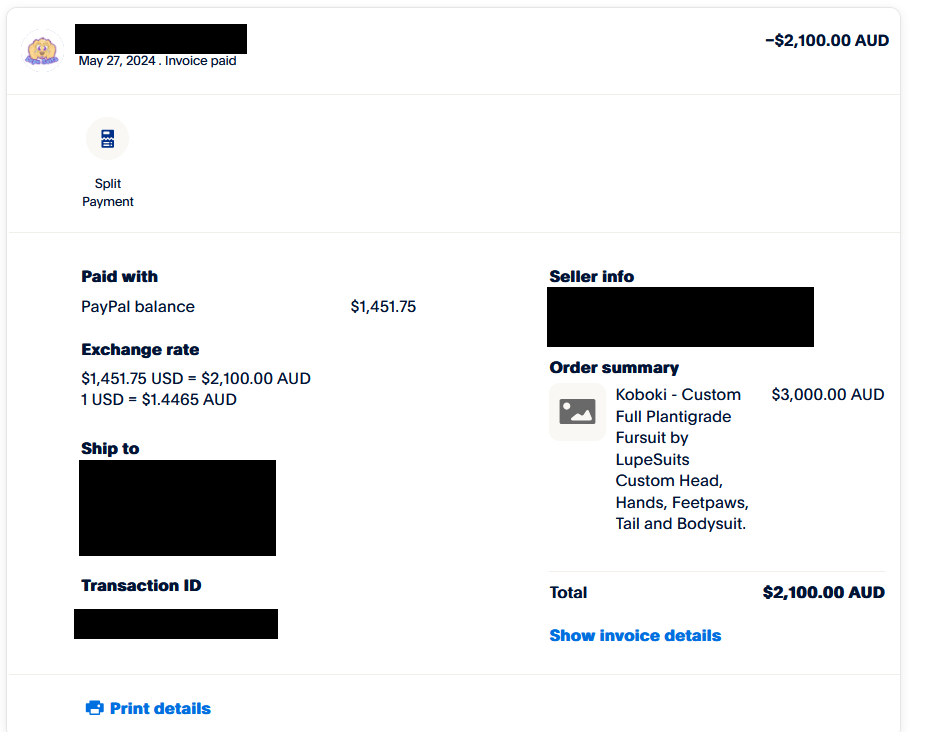The height and width of the screenshot is (732, 933).
Task: Click the bold Total $2,100.00 AUD amount
Action: pyautogui.click(x=823, y=593)
